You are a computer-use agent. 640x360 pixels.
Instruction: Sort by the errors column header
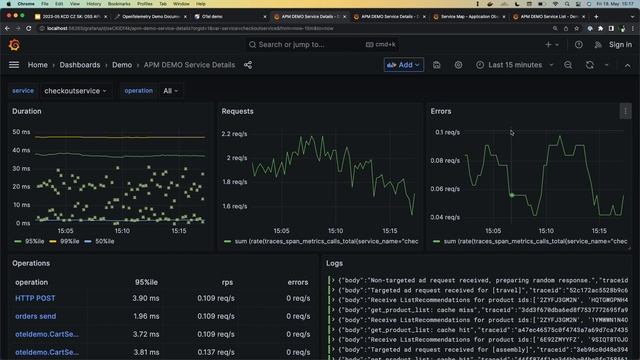coord(298,282)
